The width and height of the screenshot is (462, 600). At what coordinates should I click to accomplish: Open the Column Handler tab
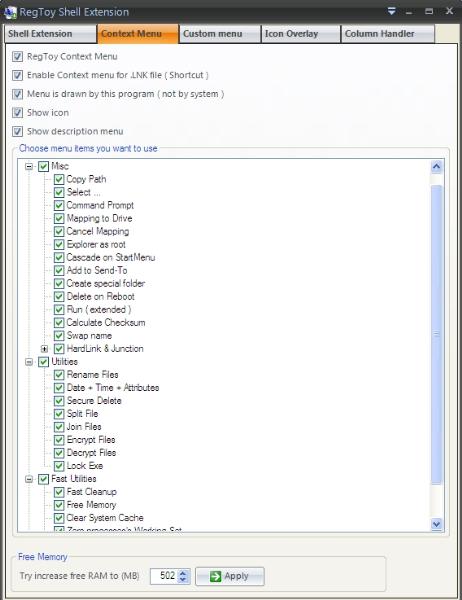[x=387, y=34]
